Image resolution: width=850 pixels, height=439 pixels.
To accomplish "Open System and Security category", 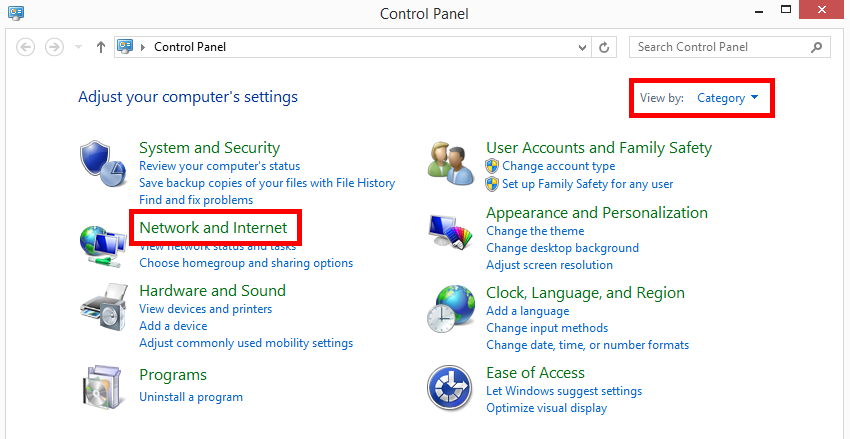I will tap(209, 147).
